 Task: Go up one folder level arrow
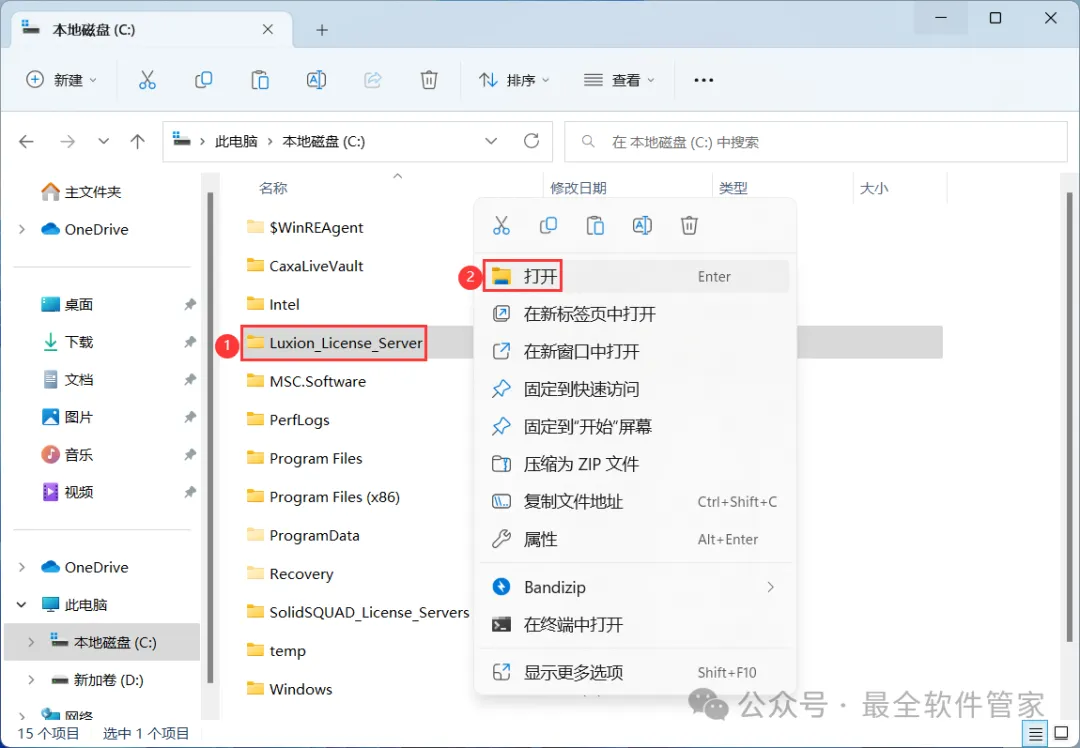[138, 142]
